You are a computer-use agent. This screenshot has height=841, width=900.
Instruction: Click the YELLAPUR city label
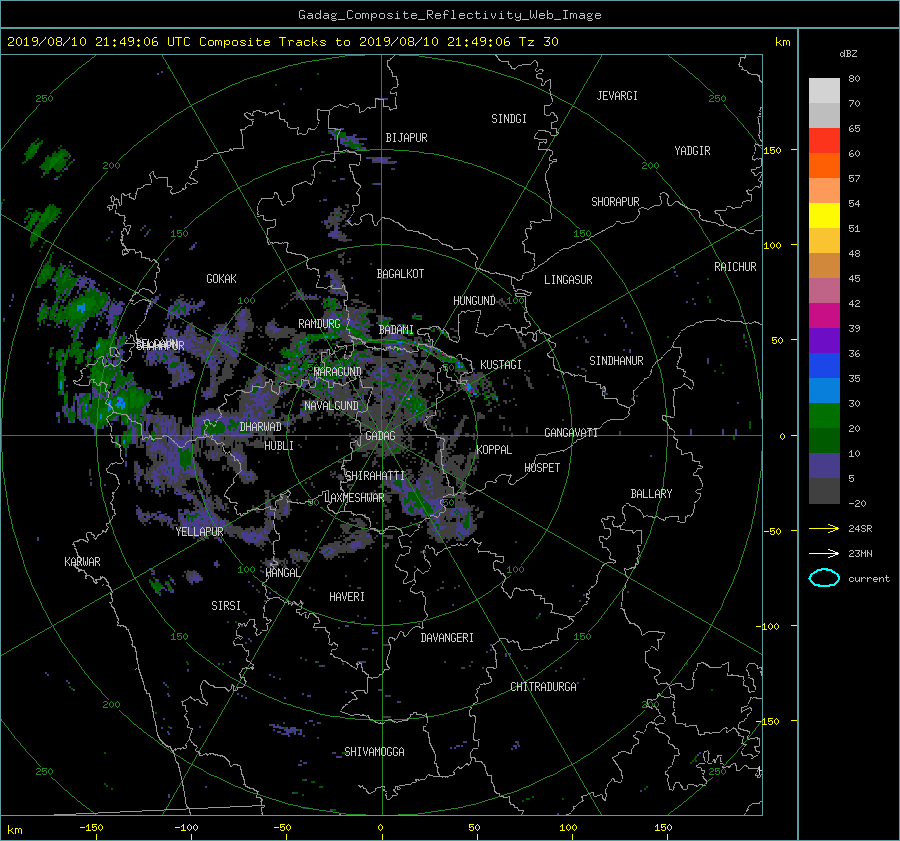point(199,532)
